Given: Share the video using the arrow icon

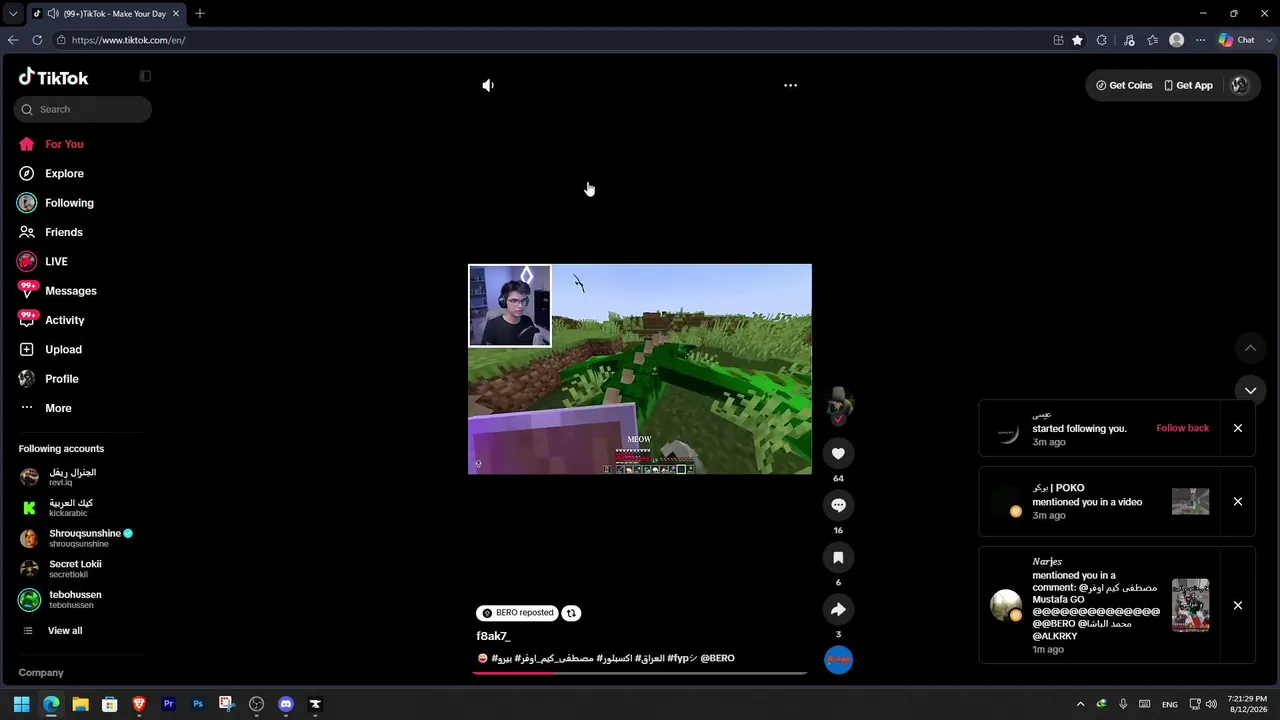Looking at the screenshot, I should click(838, 610).
